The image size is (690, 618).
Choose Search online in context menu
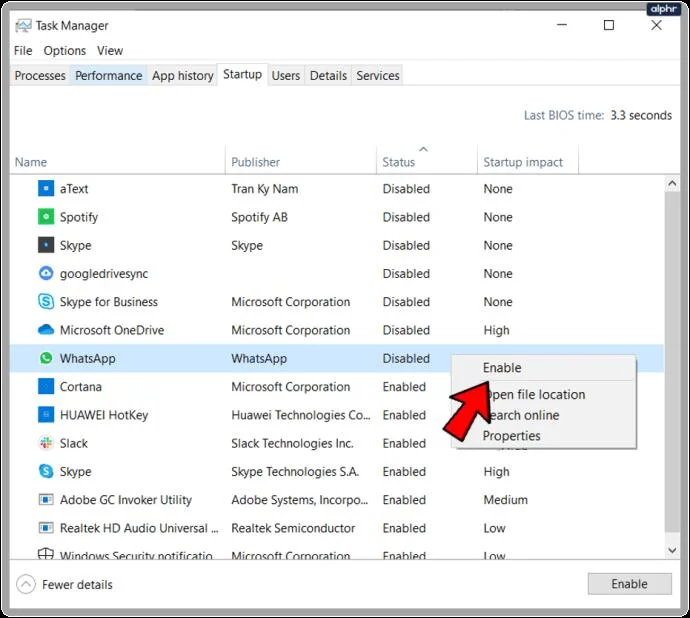(544, 415)
